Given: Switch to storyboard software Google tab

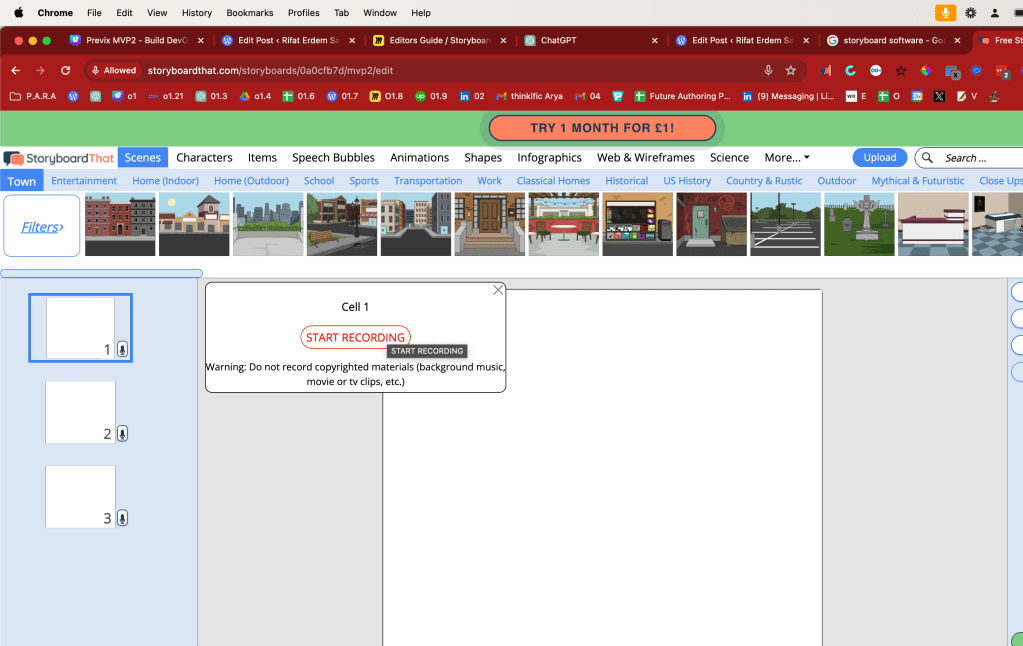Looking at the screenshot, I should [x=894, y=40].
